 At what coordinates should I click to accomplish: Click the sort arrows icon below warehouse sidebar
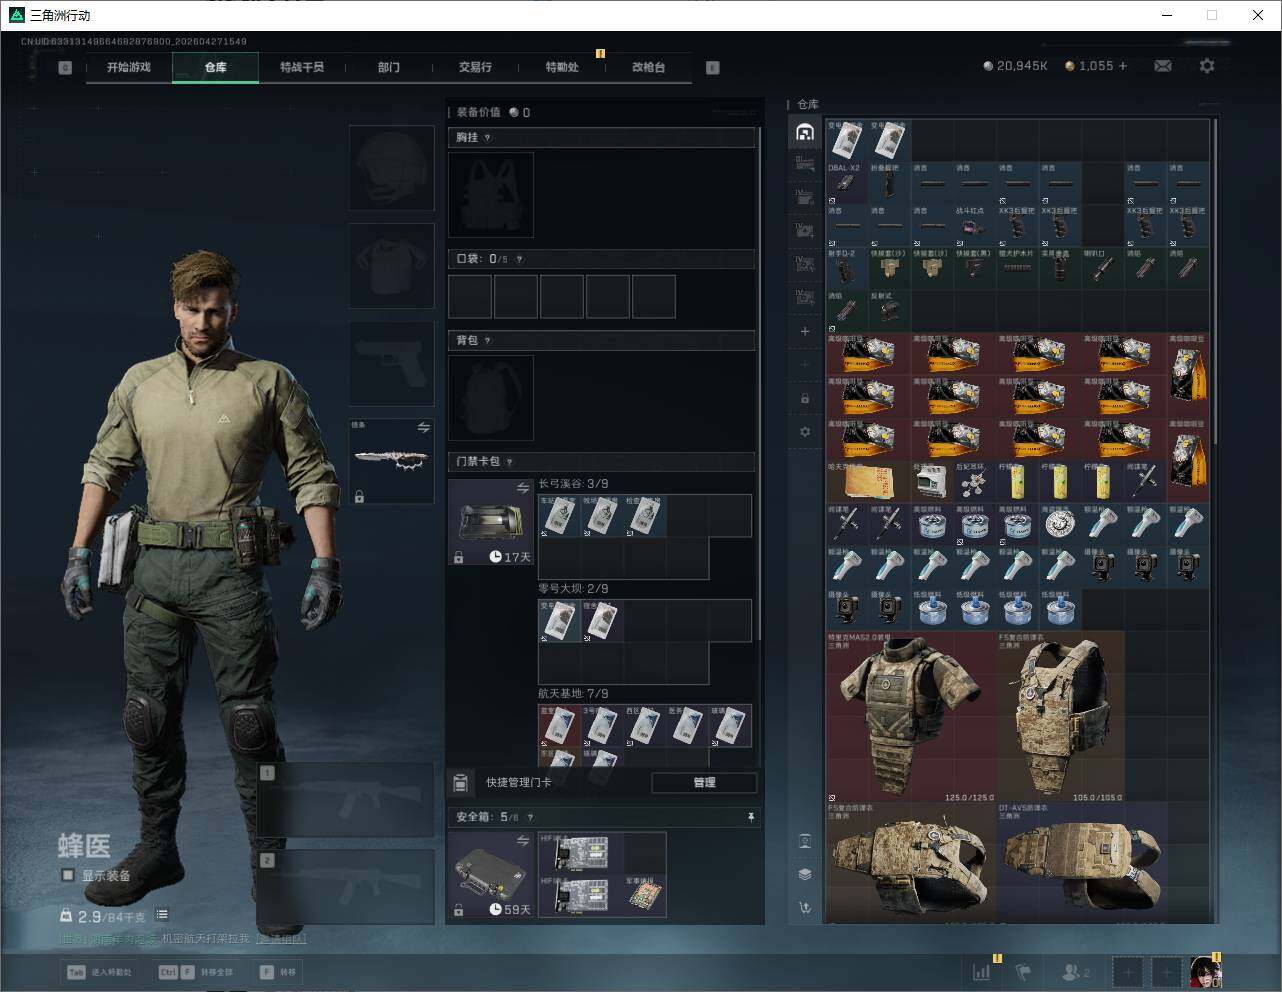tap(805, 908)
